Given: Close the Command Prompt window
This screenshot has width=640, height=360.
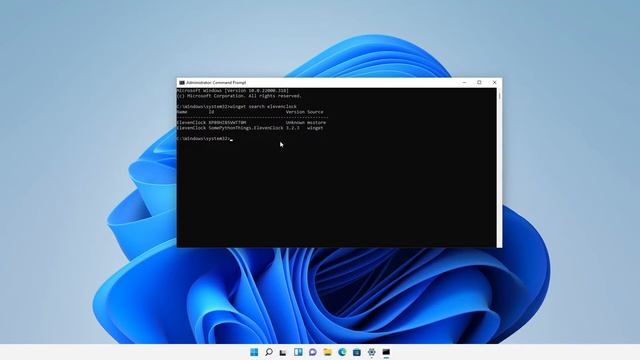Looking at the screenshot, I should tap(494, 82).
